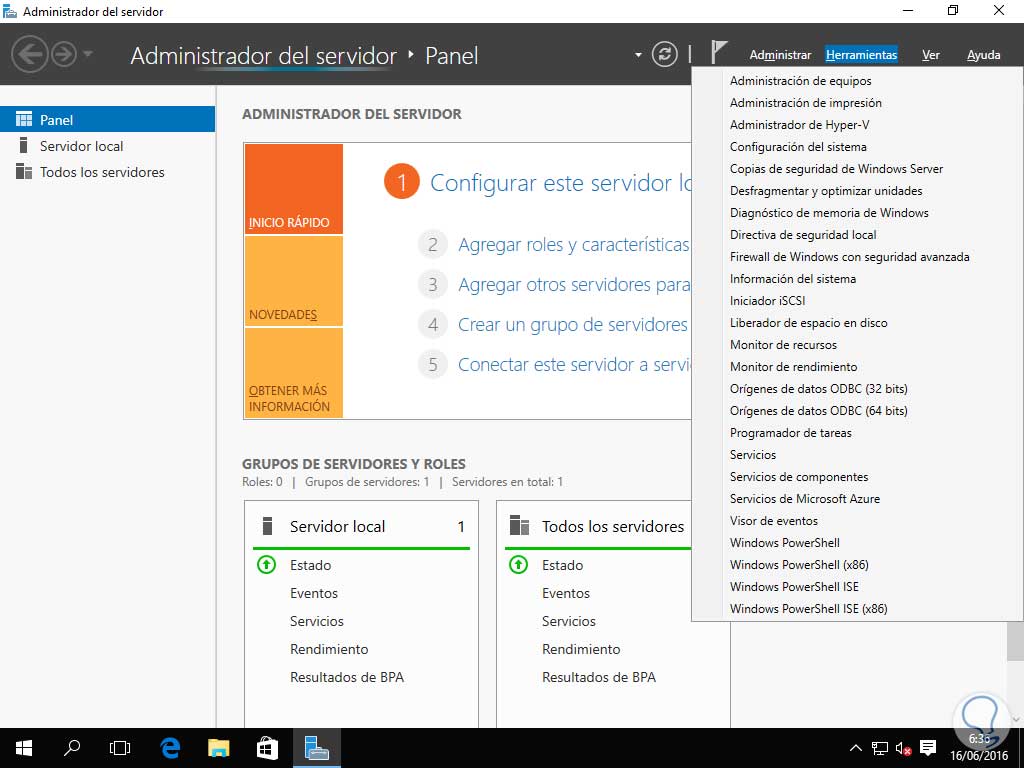Click Estado in Servidor local tile
The image size is (1024, 768).
(x=310, y=565)
